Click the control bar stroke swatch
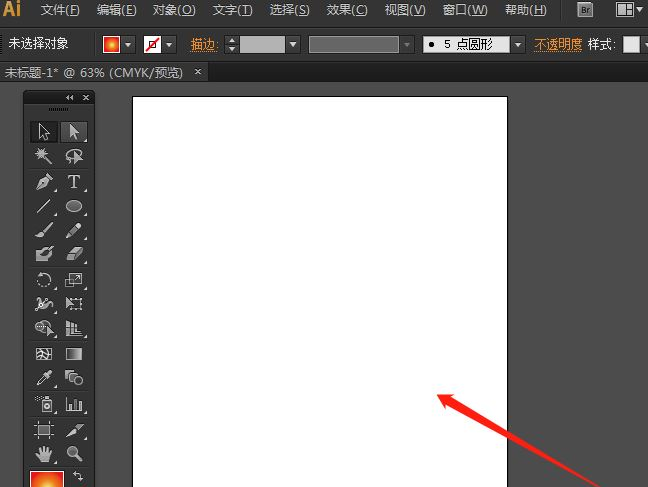Image resolution: width=648 pixels, height=487 pixels. coord(152,44)
